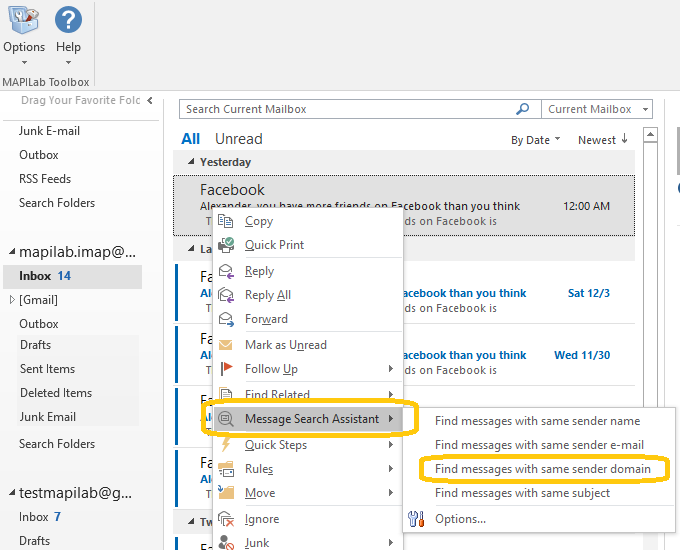Click the Quick Print printer icon
This screenshot has width=680, height=550.
tap(226, 245)
